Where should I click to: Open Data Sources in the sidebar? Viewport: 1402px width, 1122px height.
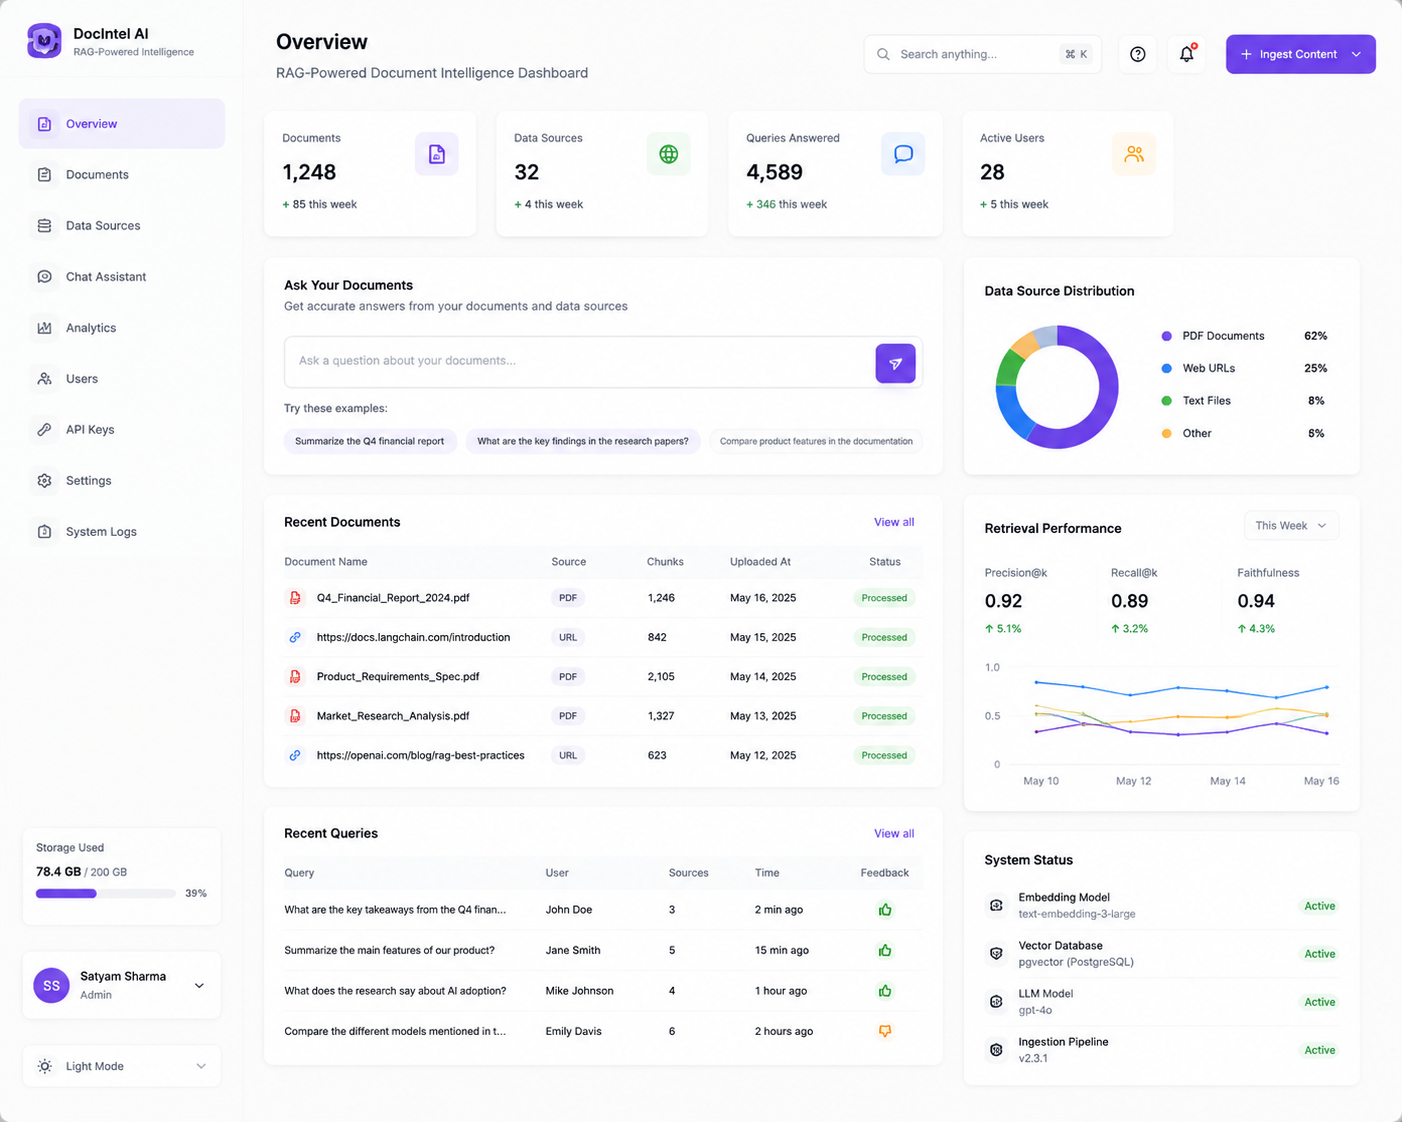click(x=122, y=226)
